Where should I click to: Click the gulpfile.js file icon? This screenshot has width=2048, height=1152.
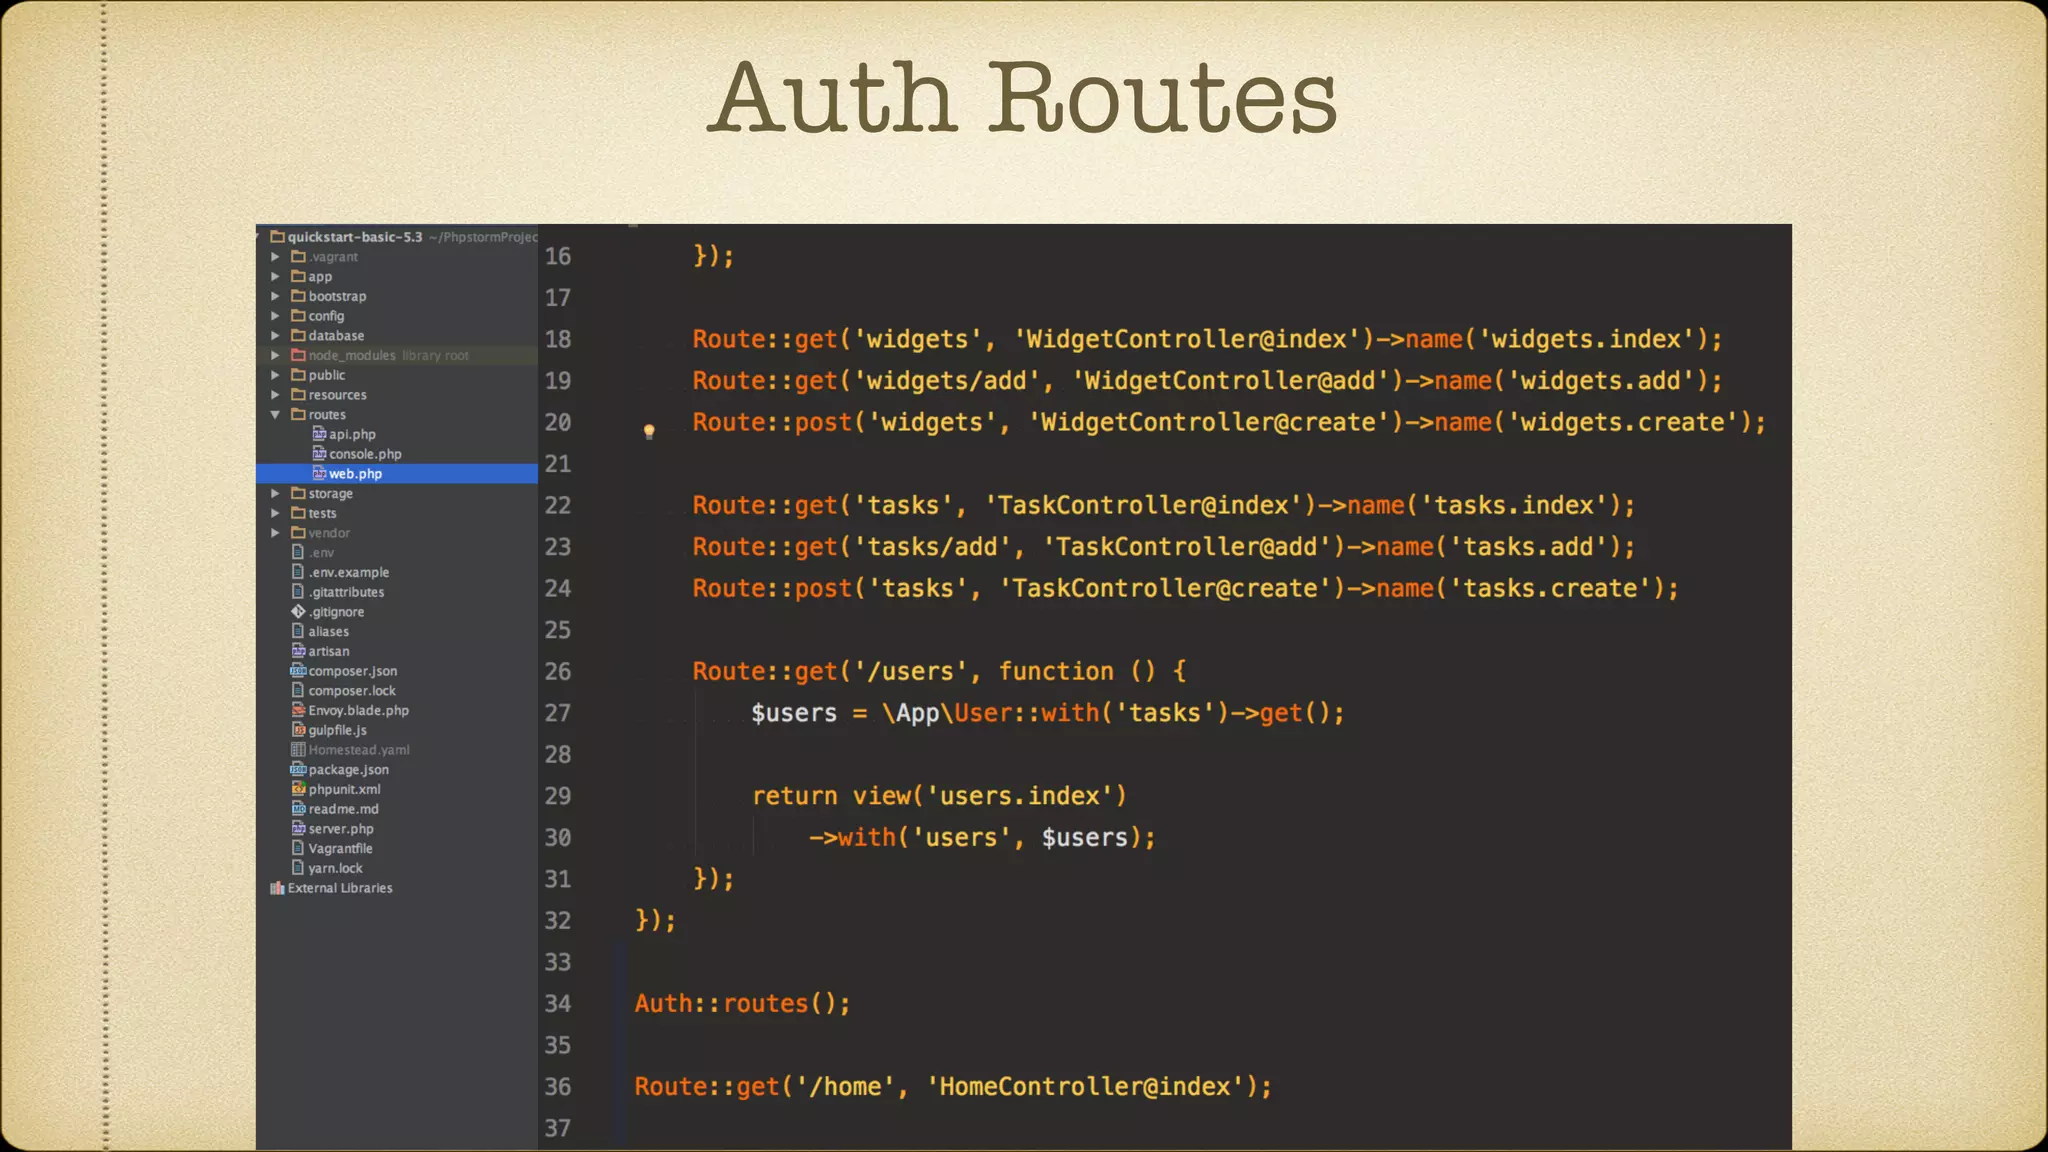pyautogui.click(x=298, y=730)
